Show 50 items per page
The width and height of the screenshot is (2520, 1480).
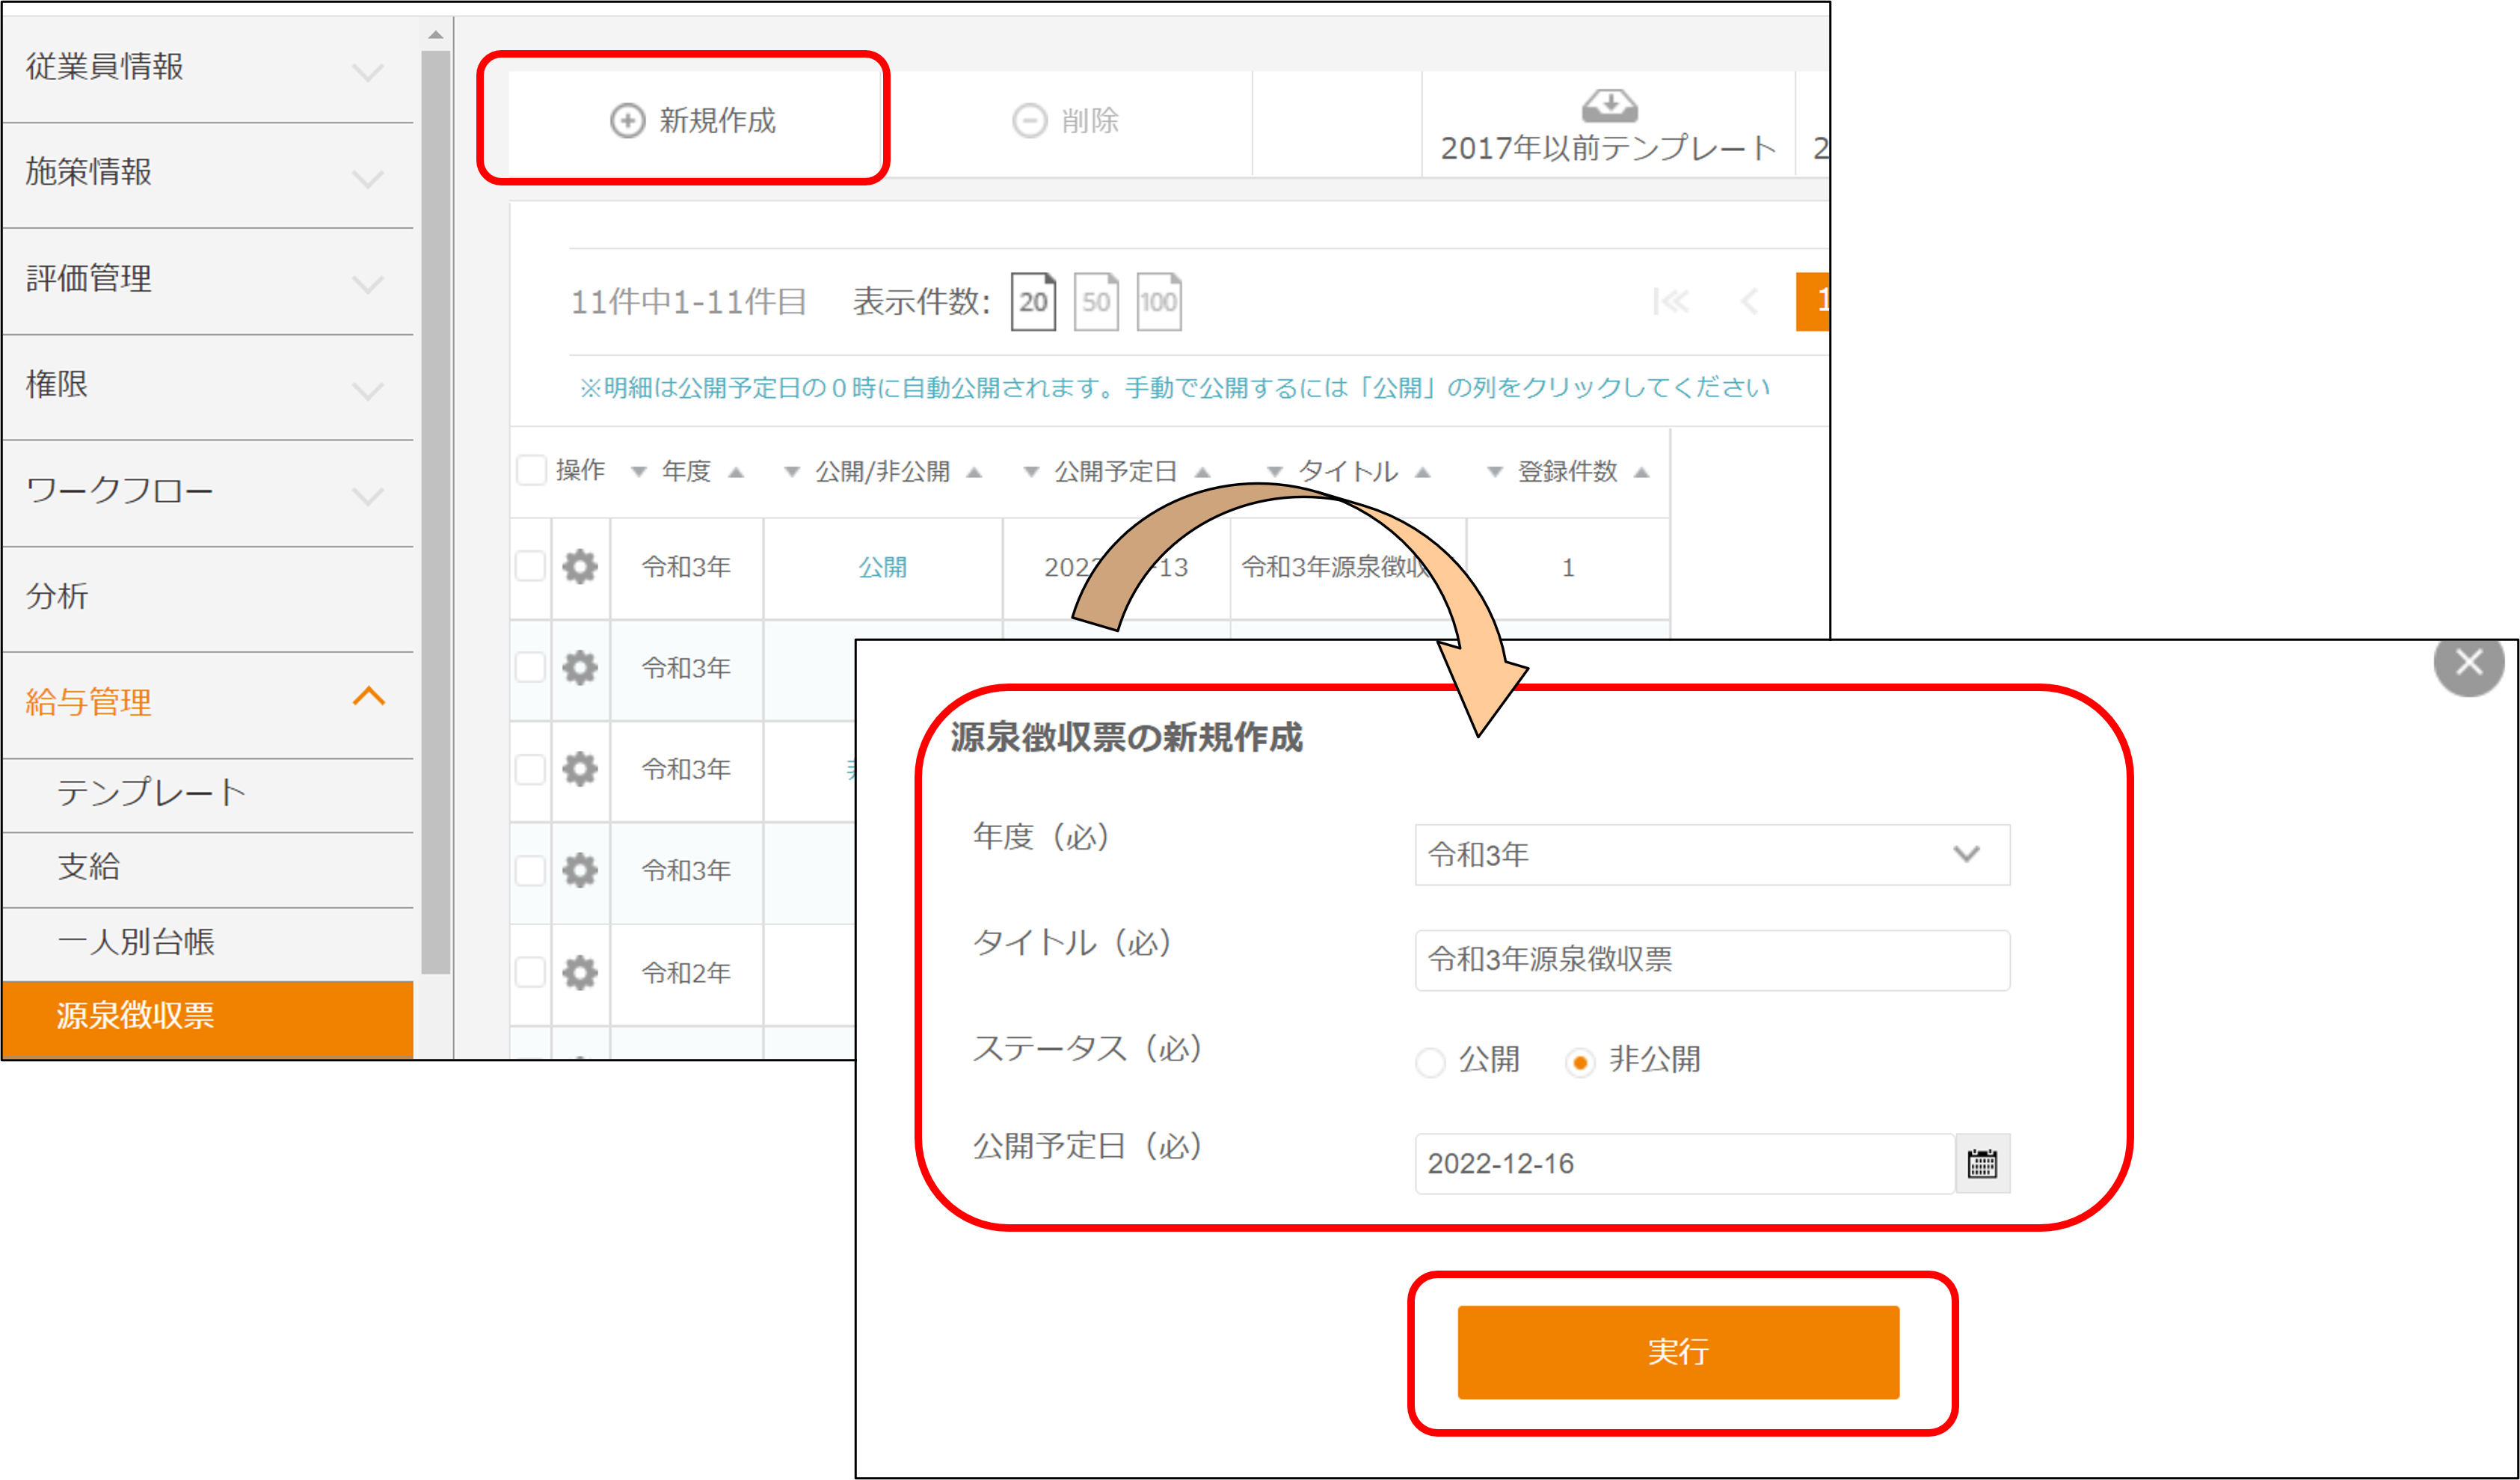tap(1096, 301)
